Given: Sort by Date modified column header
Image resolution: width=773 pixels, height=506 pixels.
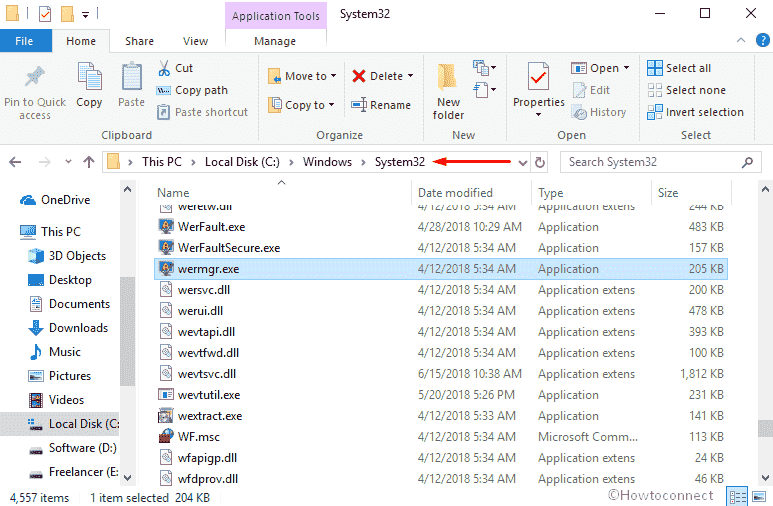Looking at the screenshot, I should pos(455,193).
